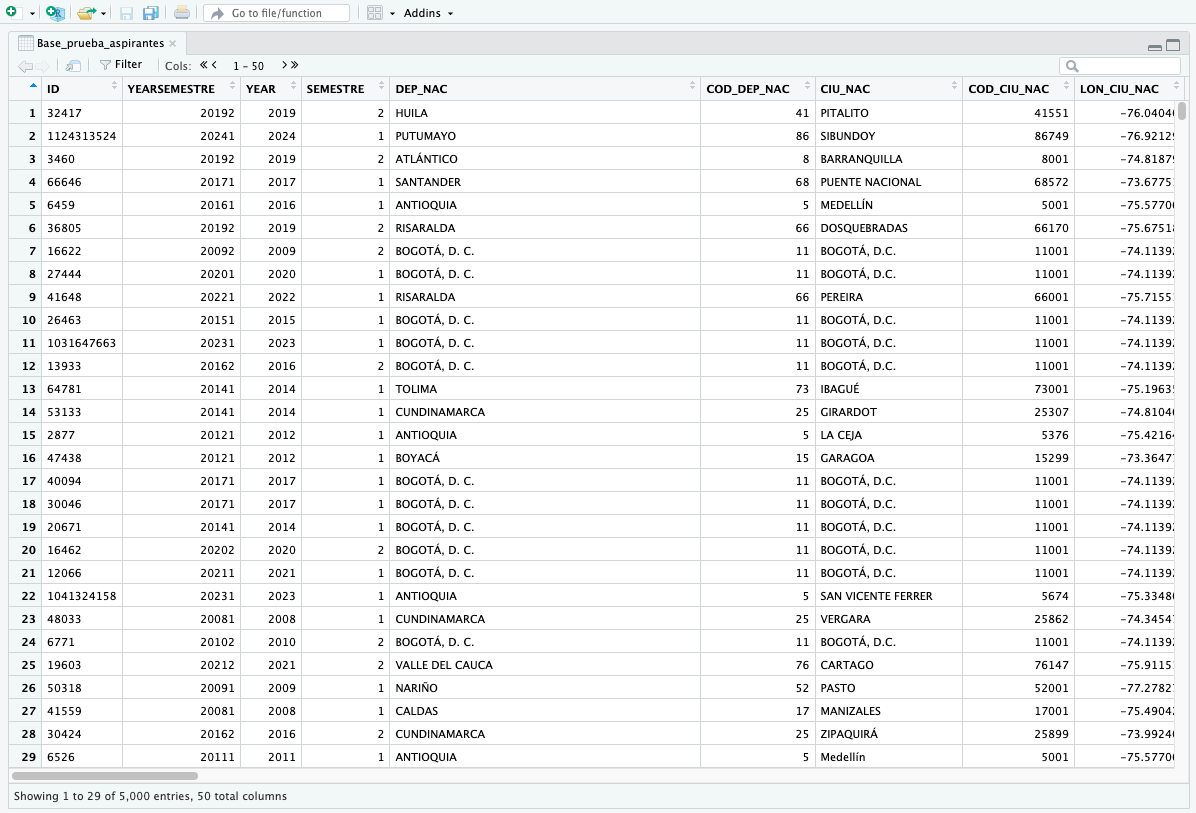Jump to first columns with double chevron
This screenshot has height=813, width=1196.
tap(204, 66)
